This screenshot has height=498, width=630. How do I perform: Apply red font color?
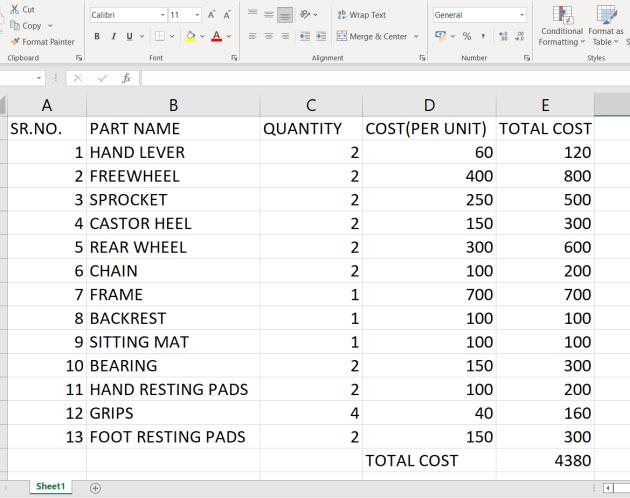217,37
